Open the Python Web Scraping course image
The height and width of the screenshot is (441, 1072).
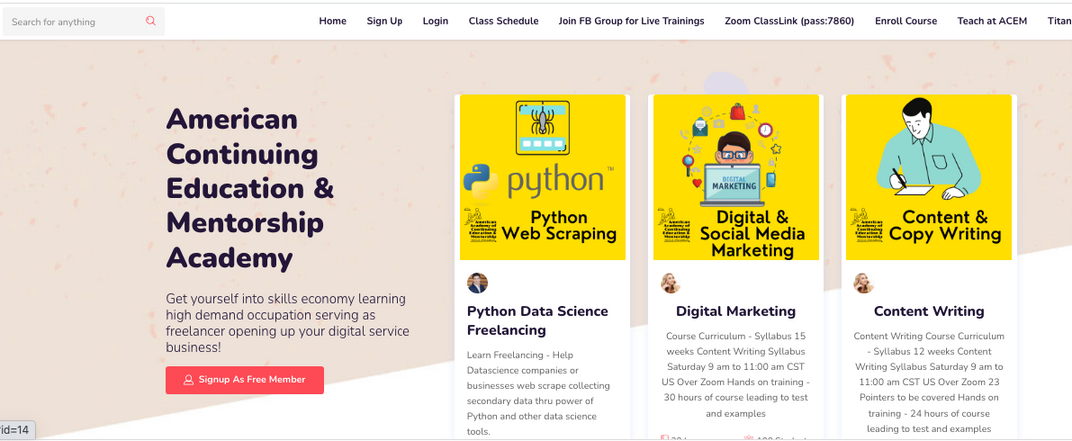point(542,177)
